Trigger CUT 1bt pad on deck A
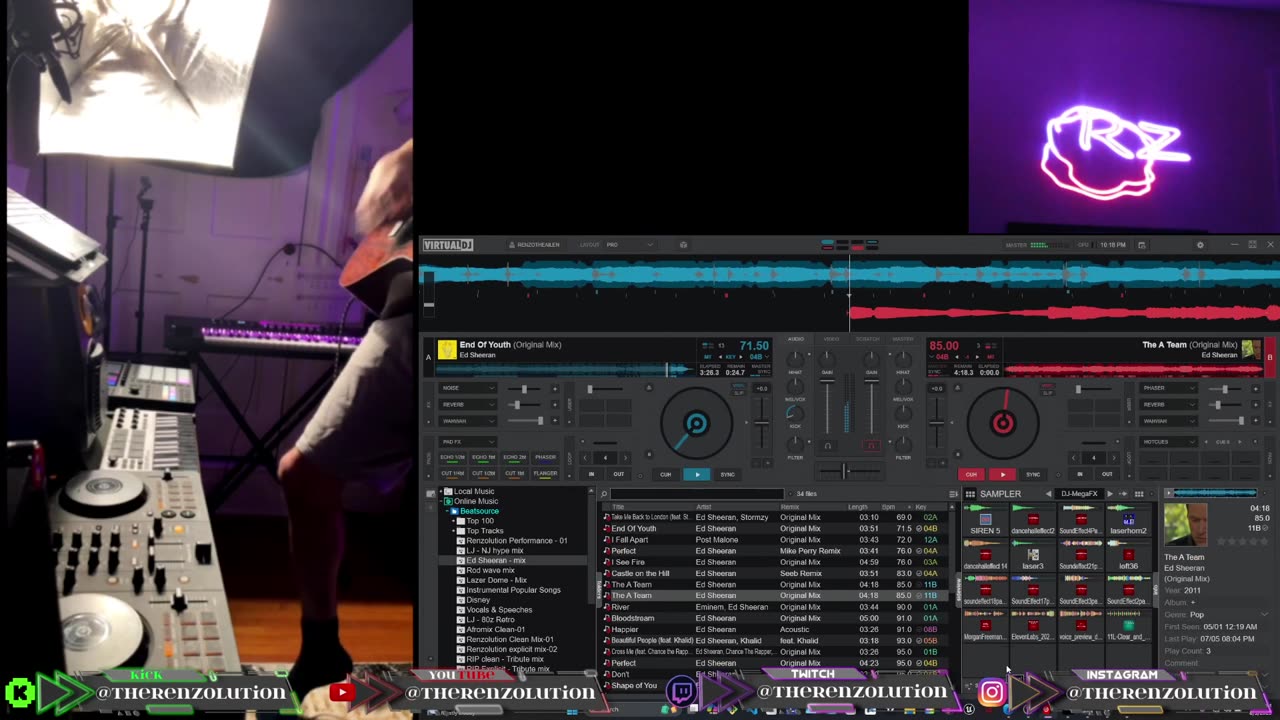 (x=514, y=473)
